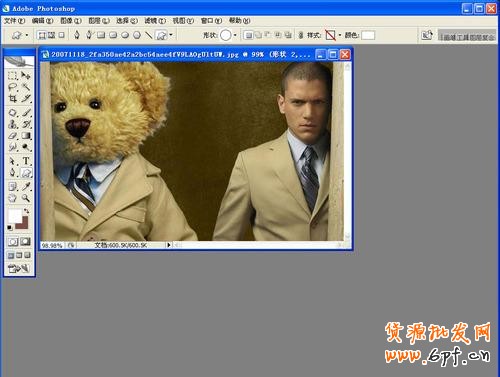Select the Type tool
Screen dimensions: 500x377
pyautogui.click(x=26, y=161)
